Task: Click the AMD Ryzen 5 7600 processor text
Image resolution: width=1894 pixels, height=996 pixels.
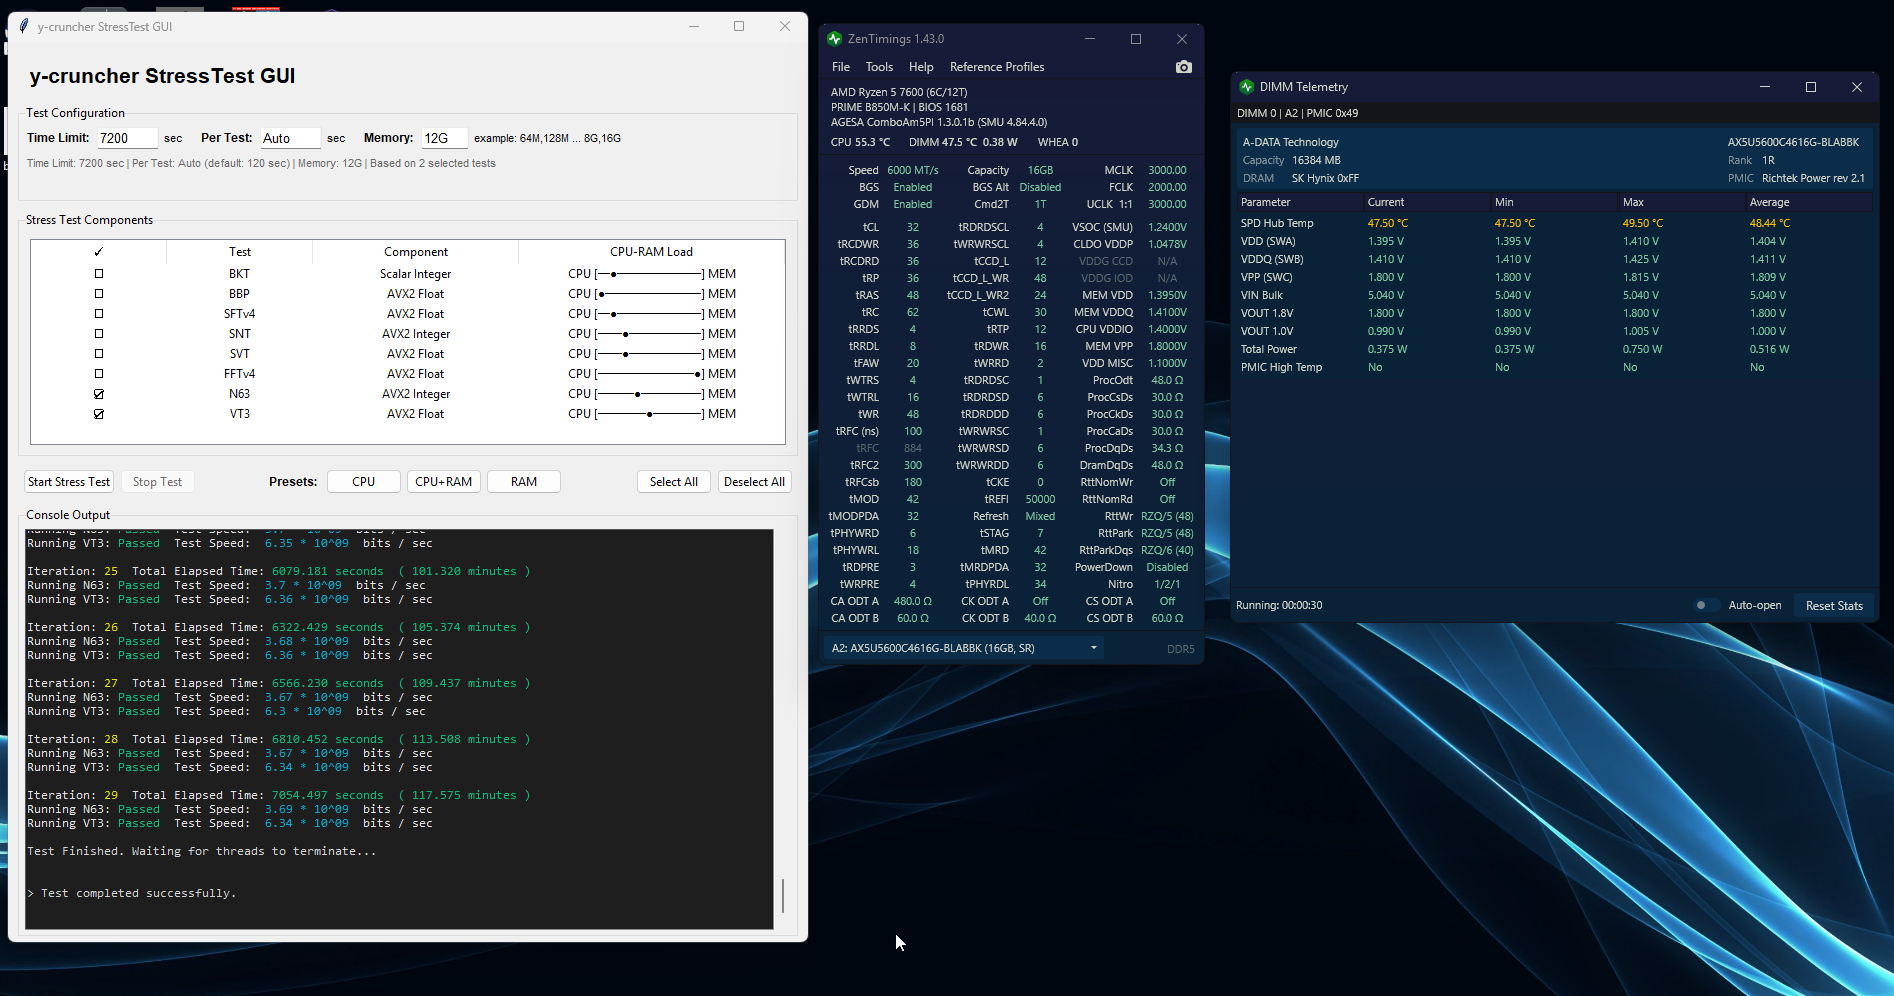Action: (x=899, y=92)
